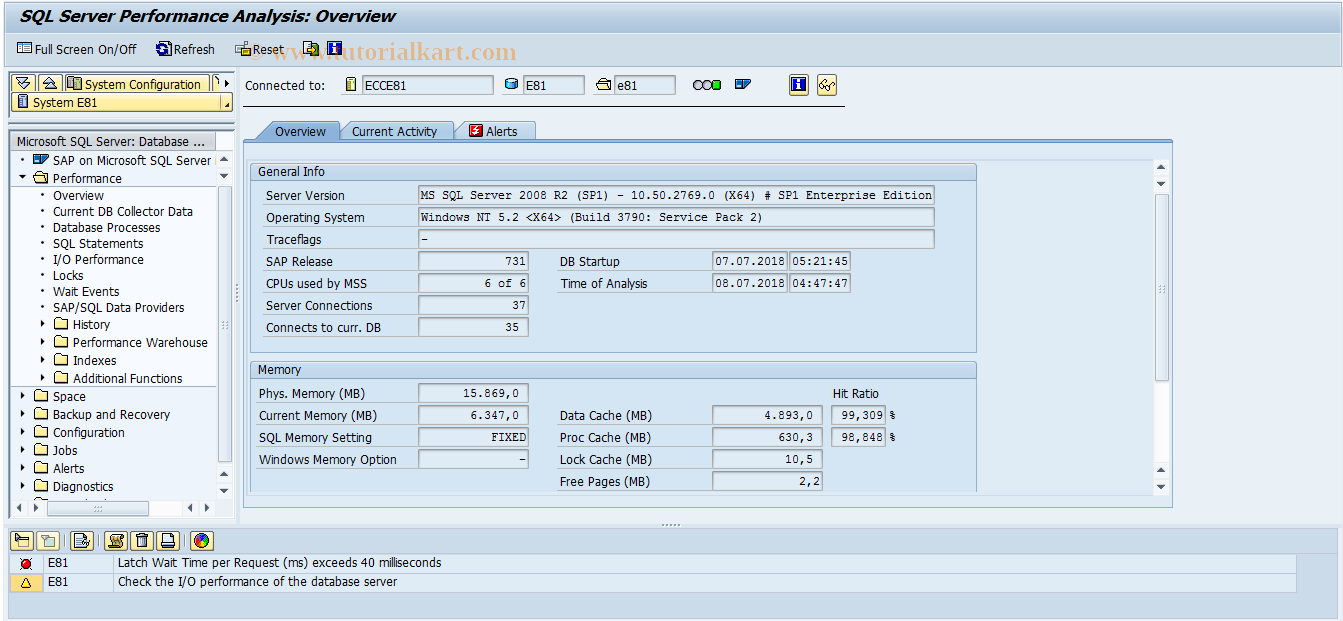Screen dimensions: 1343x621
Task: Select System E81 in the system list
Action: pos(122,102)
